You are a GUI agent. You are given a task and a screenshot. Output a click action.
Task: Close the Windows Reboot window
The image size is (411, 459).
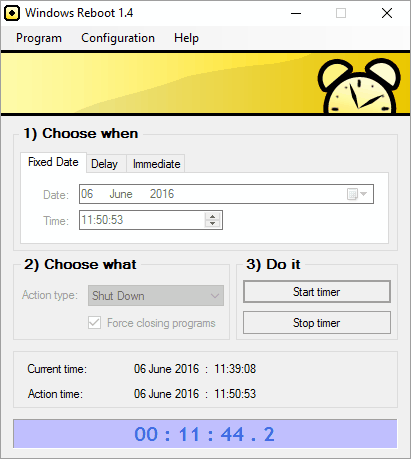tap(387, 13)
